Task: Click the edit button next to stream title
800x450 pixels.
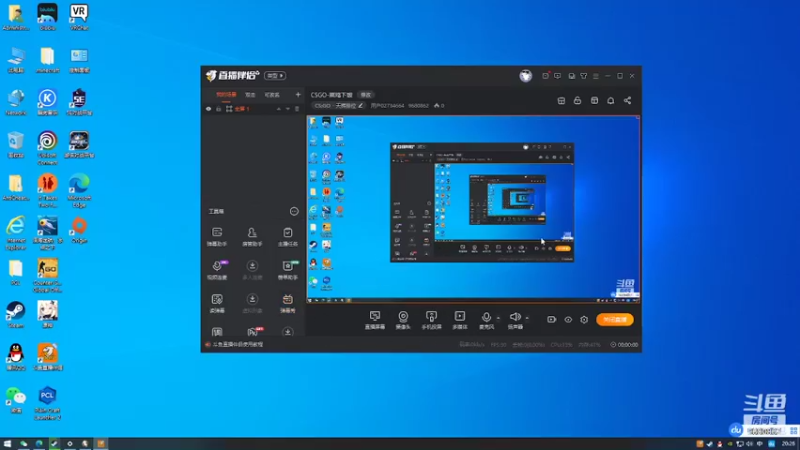Action: click(366, 95)
